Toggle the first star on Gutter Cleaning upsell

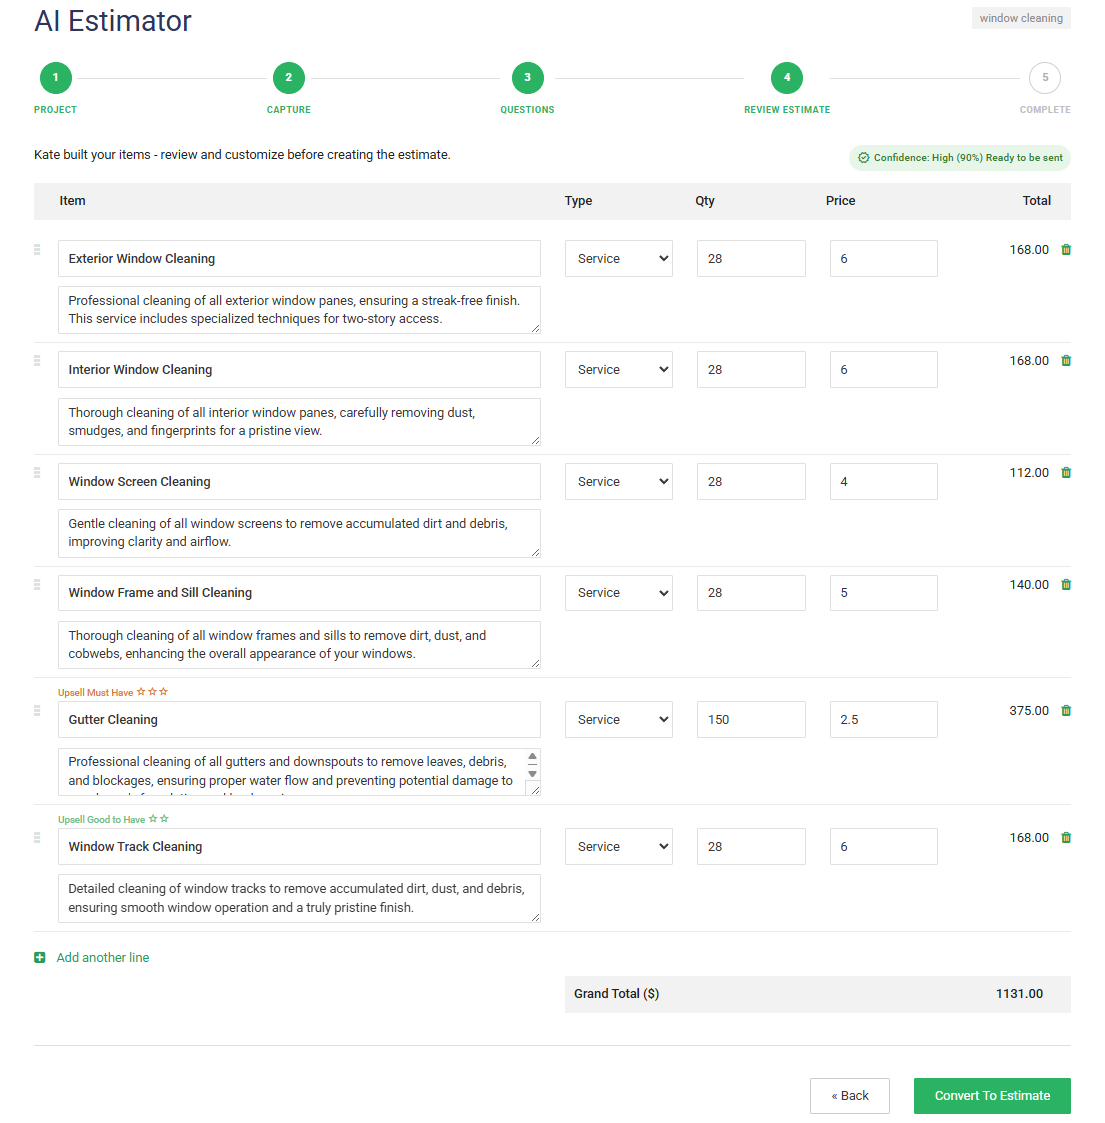click(141, 691)
